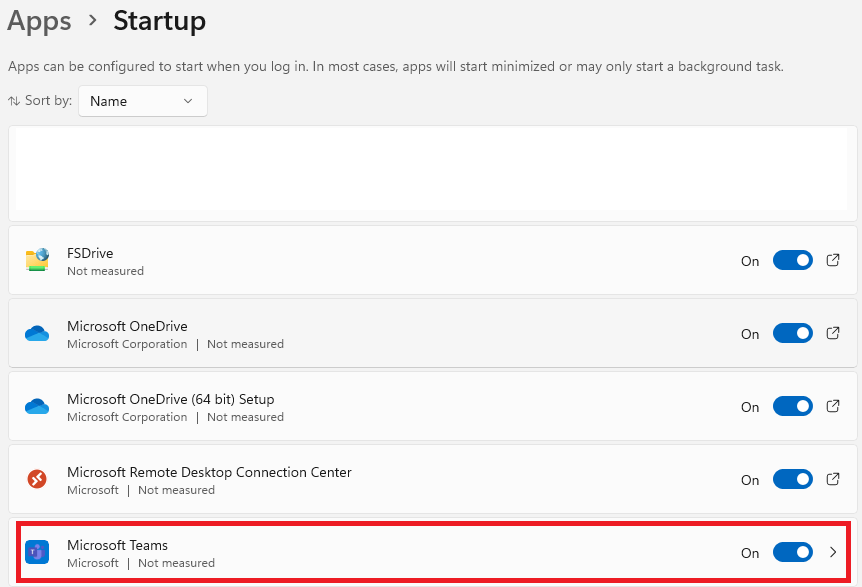Viewport: 862px width, 587px height.
Task: Toggle Microsoft Remote Desktop Connection Center startup
Action: (792, 479)
